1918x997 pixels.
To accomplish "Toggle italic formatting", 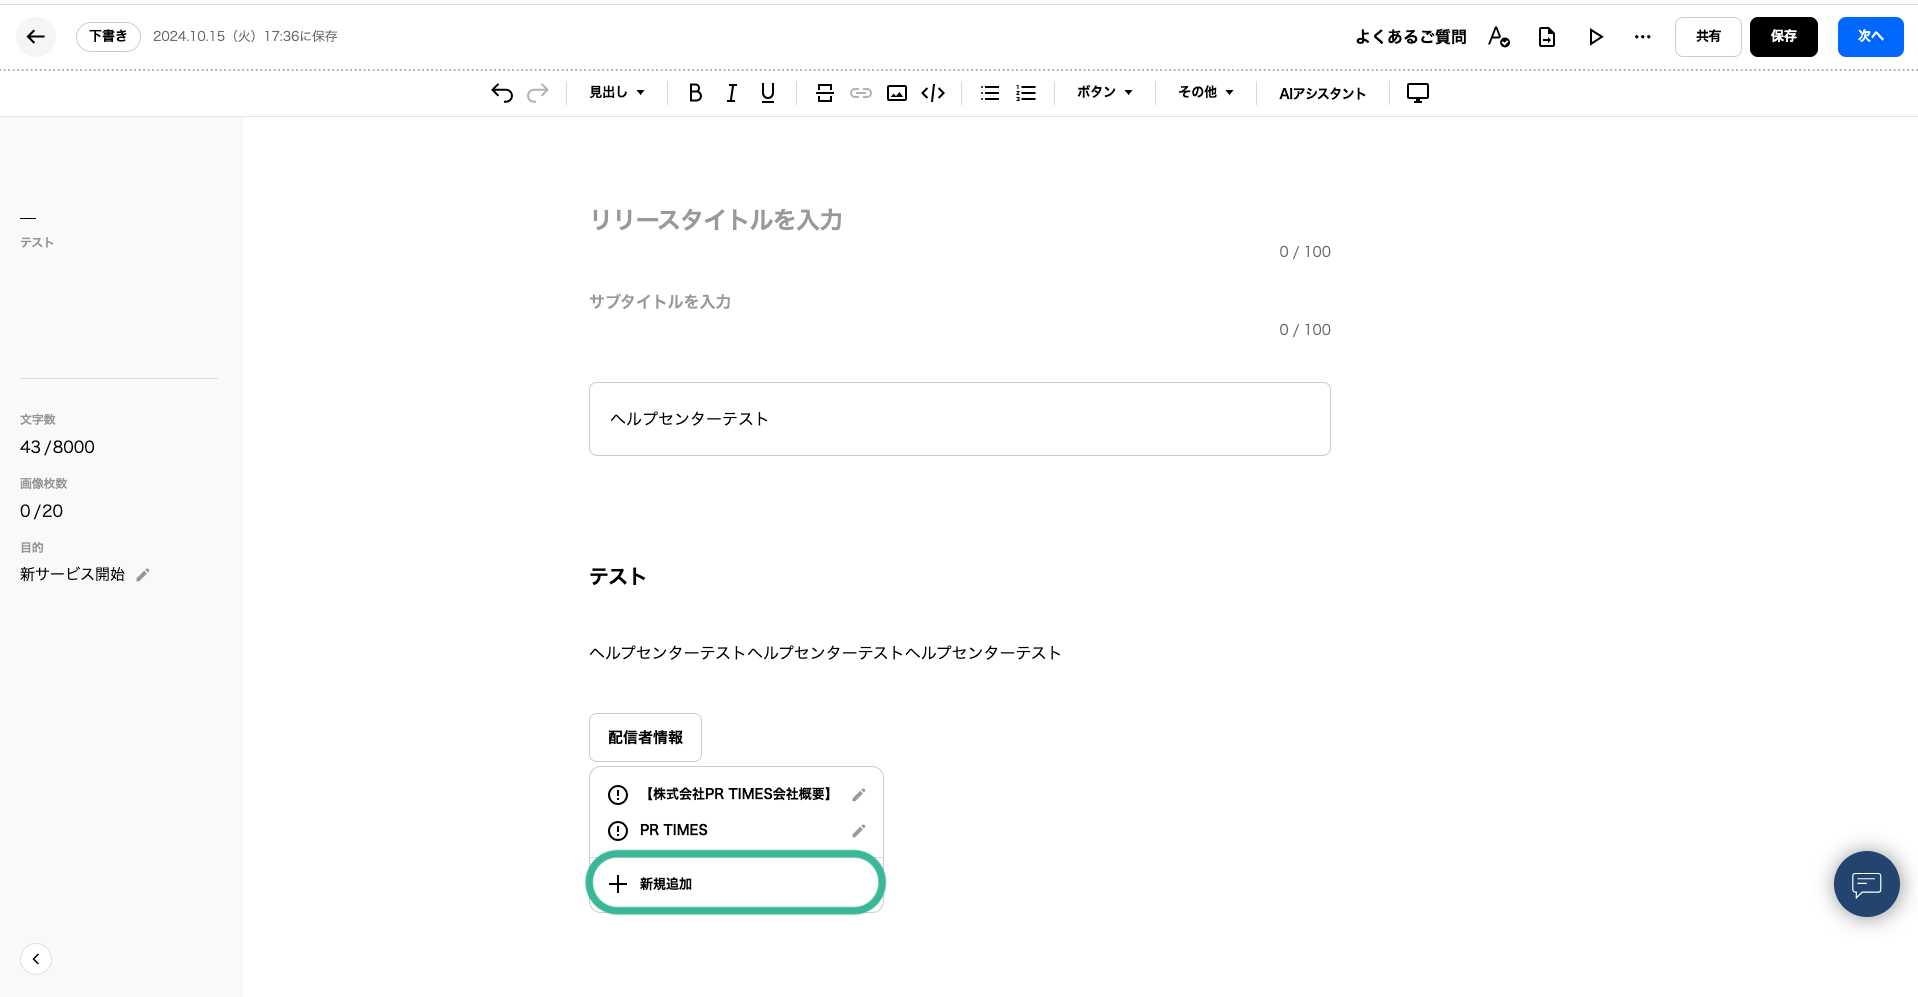I will point(731,93).
